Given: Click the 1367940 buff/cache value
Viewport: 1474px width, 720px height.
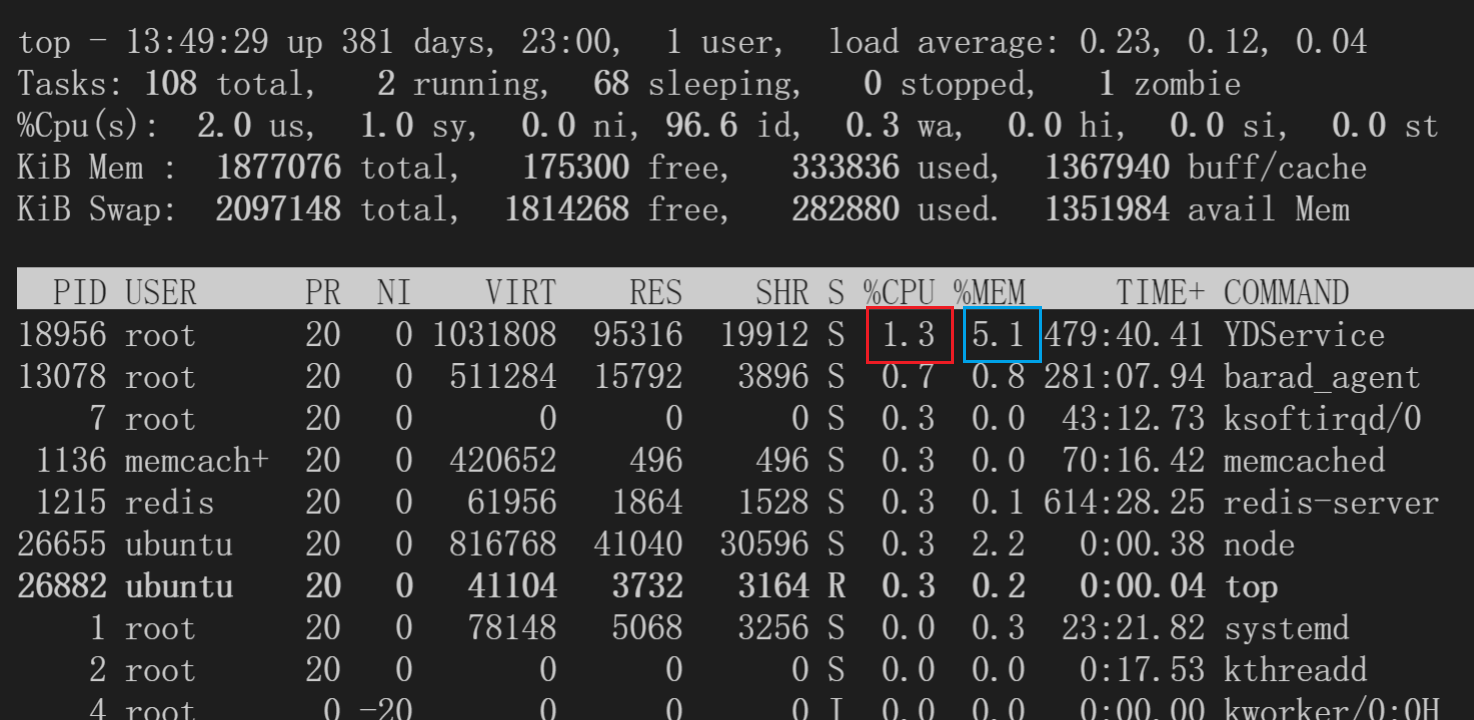Looking at the screenshot, I should pos(1107,167).
